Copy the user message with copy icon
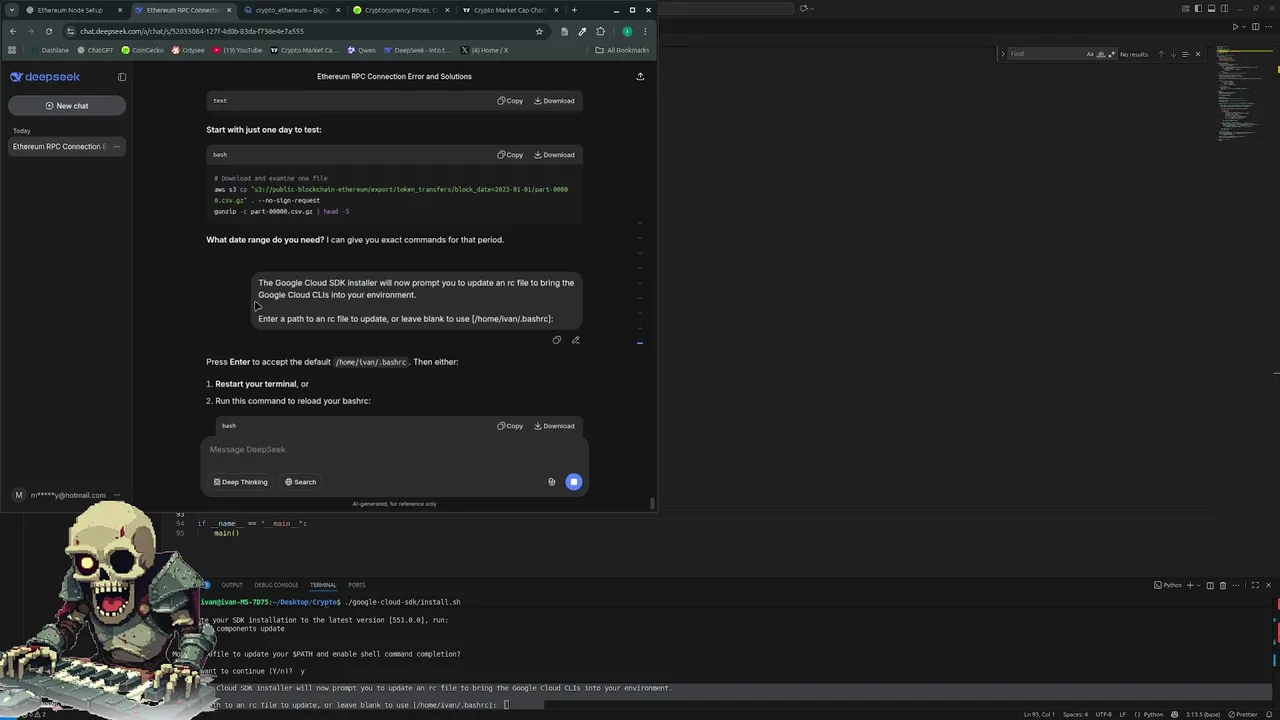1280x720 pixels. (557, 340)
